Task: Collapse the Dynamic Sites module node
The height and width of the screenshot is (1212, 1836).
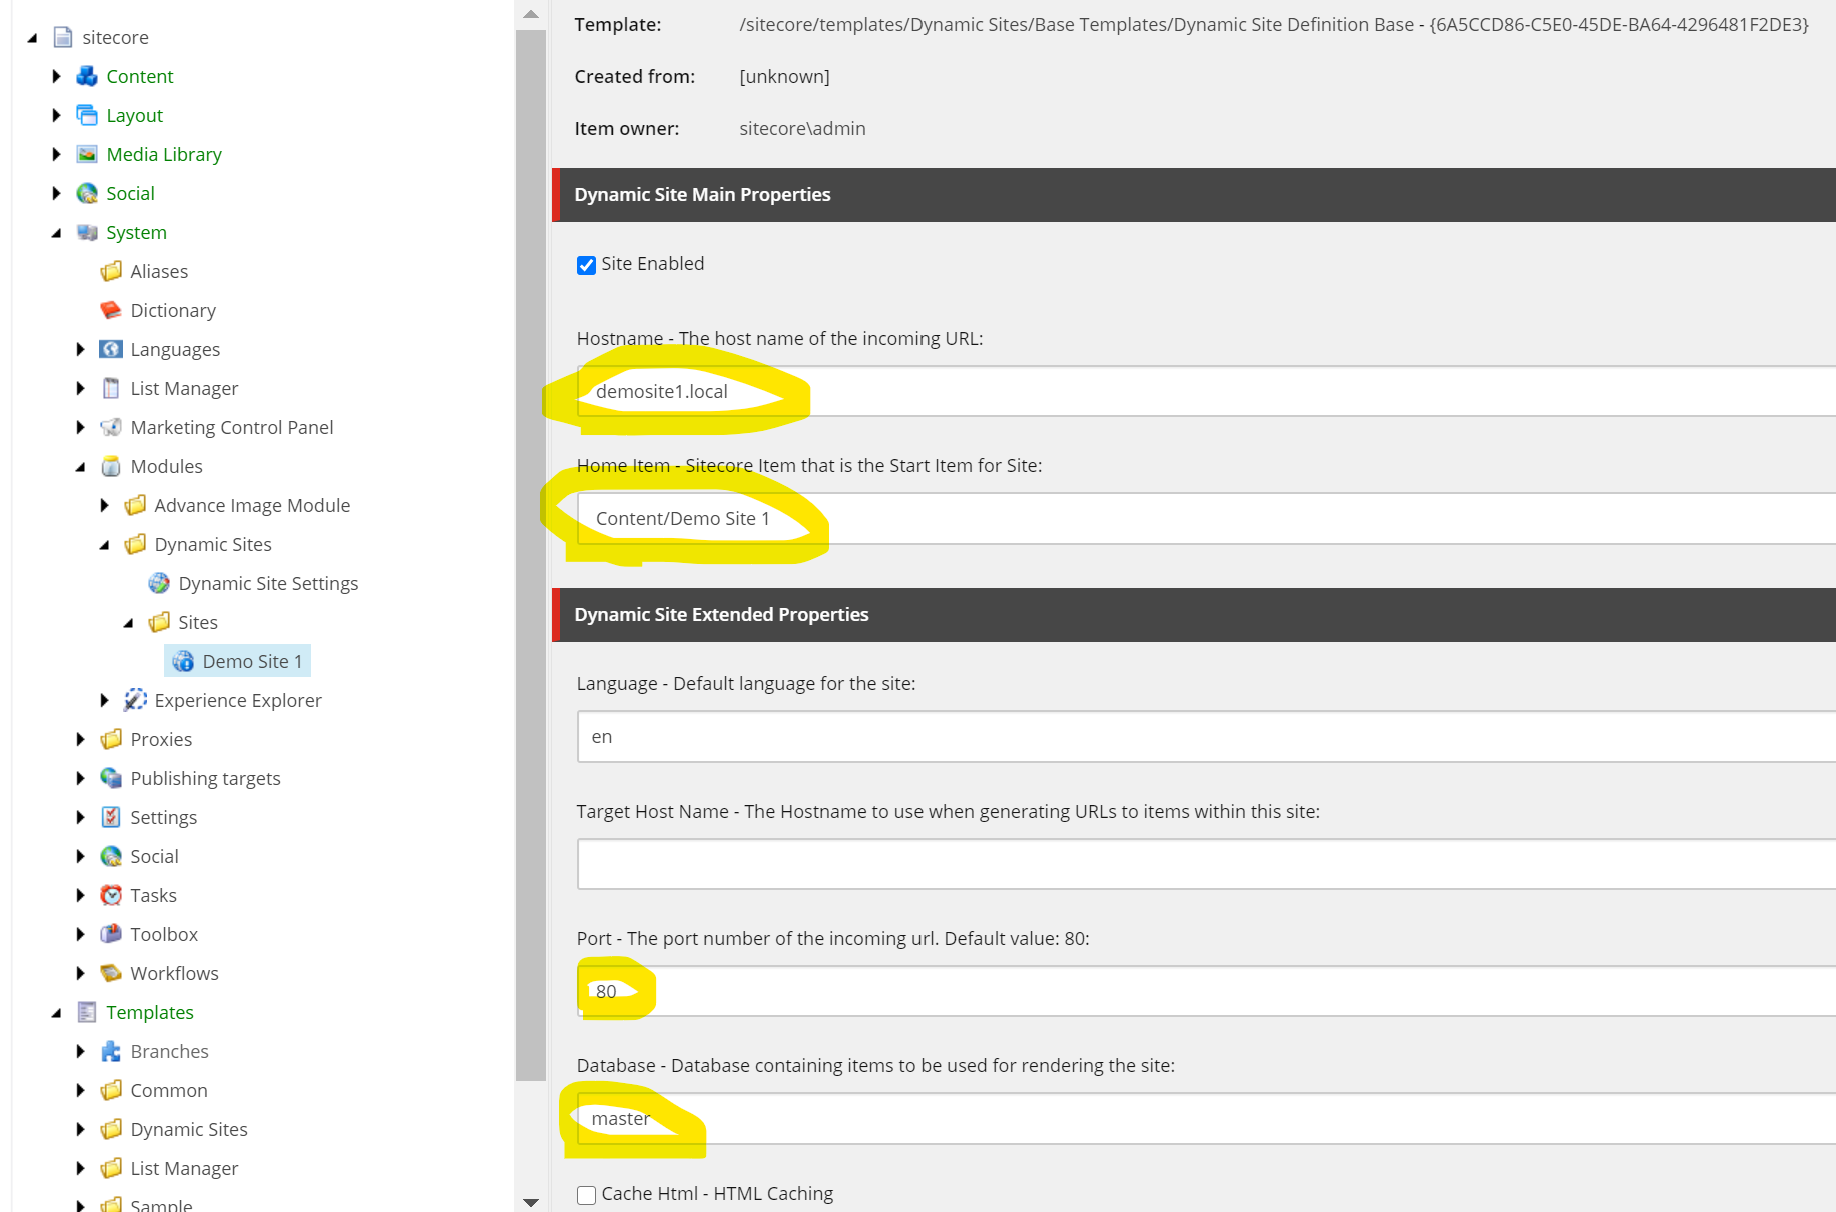Action: pyautogui.click(x=104, y=545)
